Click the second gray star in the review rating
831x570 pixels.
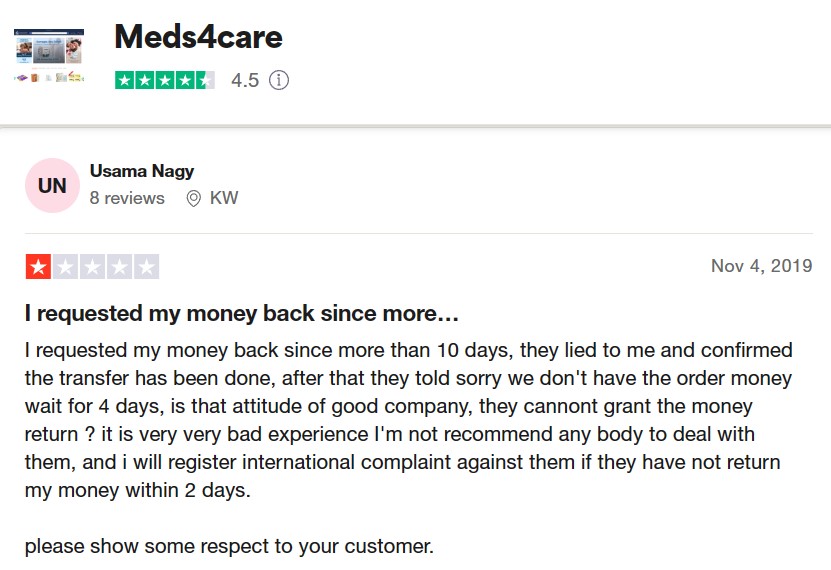[x=66, y=266]
